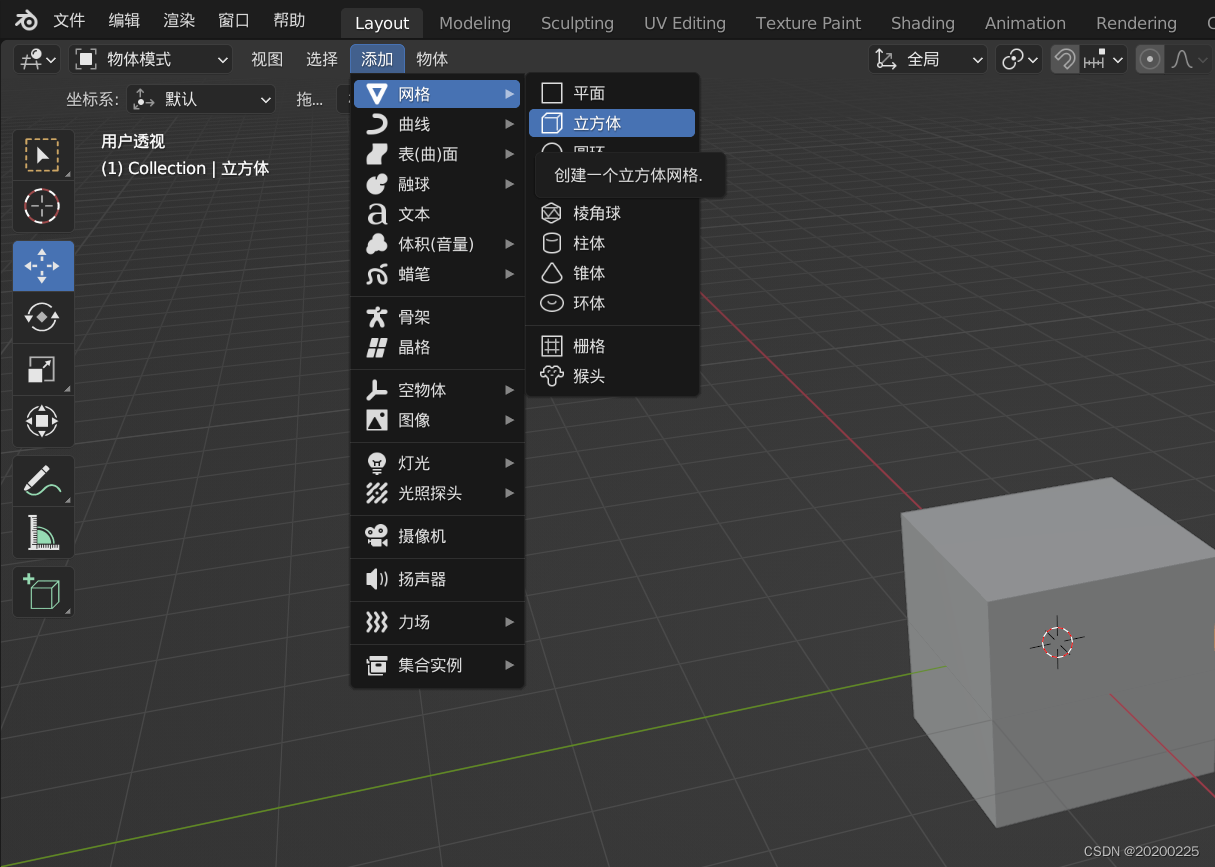Image resolution: width=1215 pixels, height=867 pixels.
Task: Add a 立方体 cube mesh
Action: pos(611,123)
